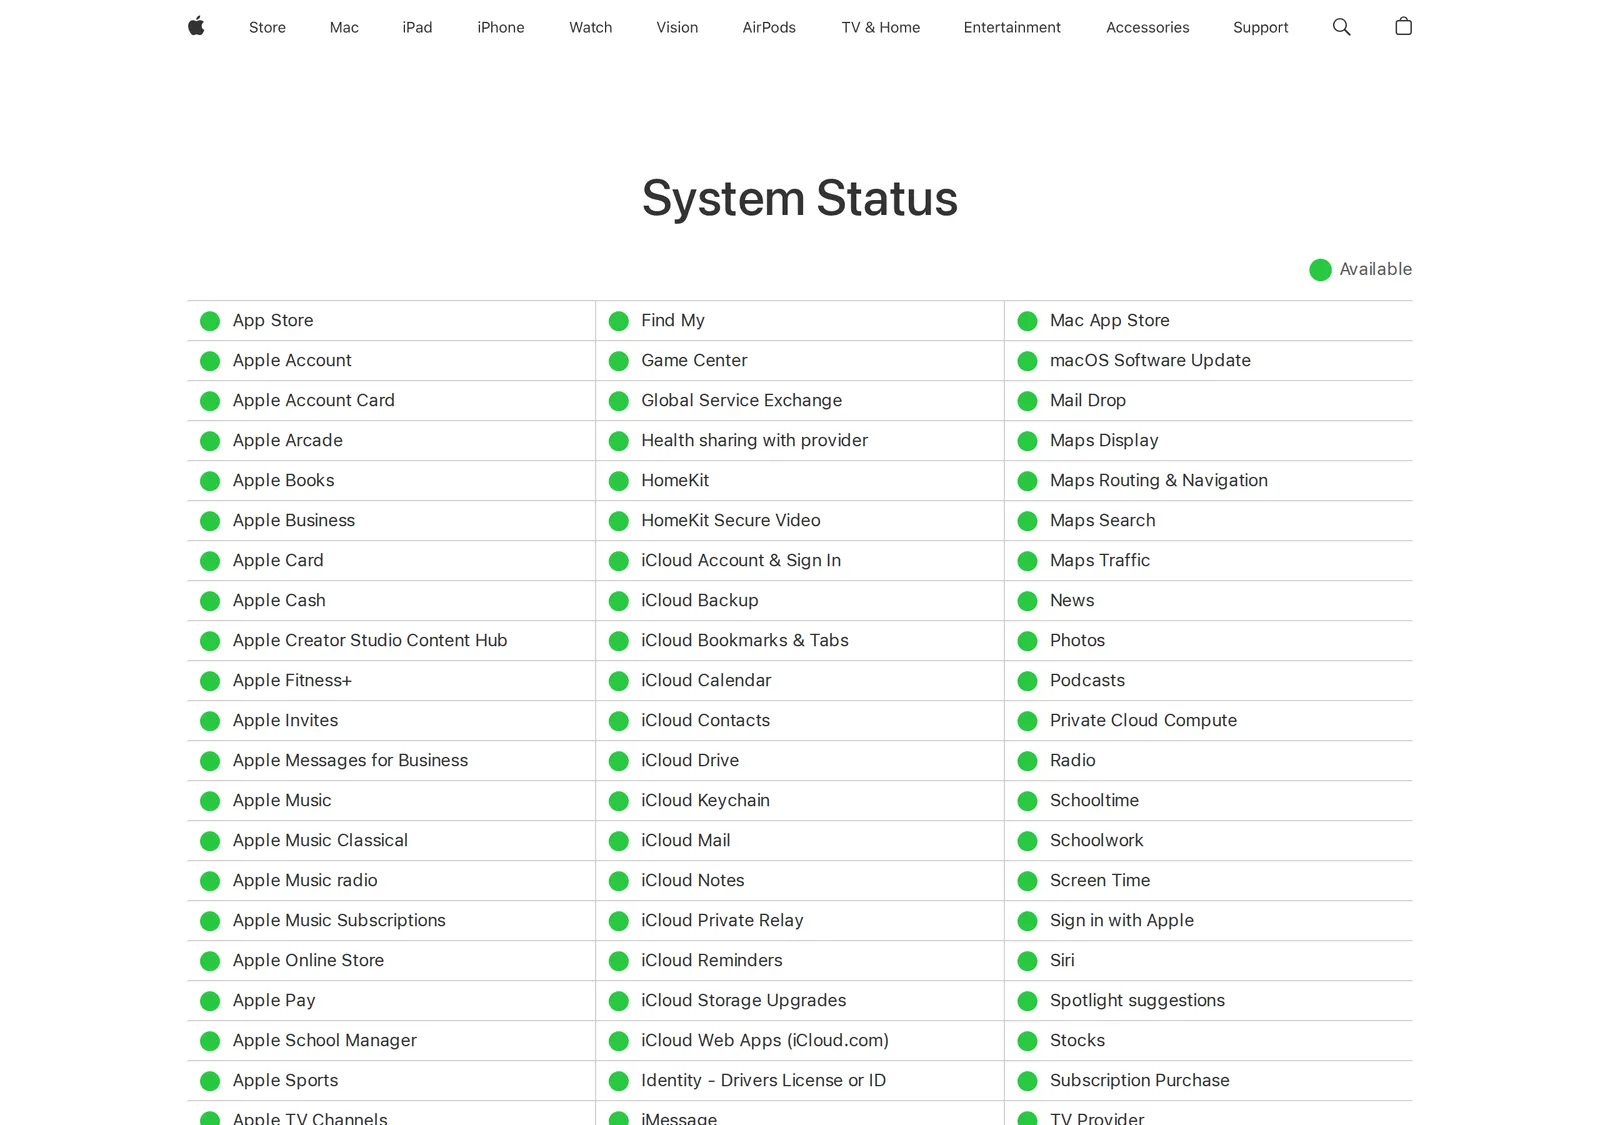Click the green status dot for Apple Arcade
Image resolution: width=1600 pixels, height=1125 pixels.
(x=210, y=441)
